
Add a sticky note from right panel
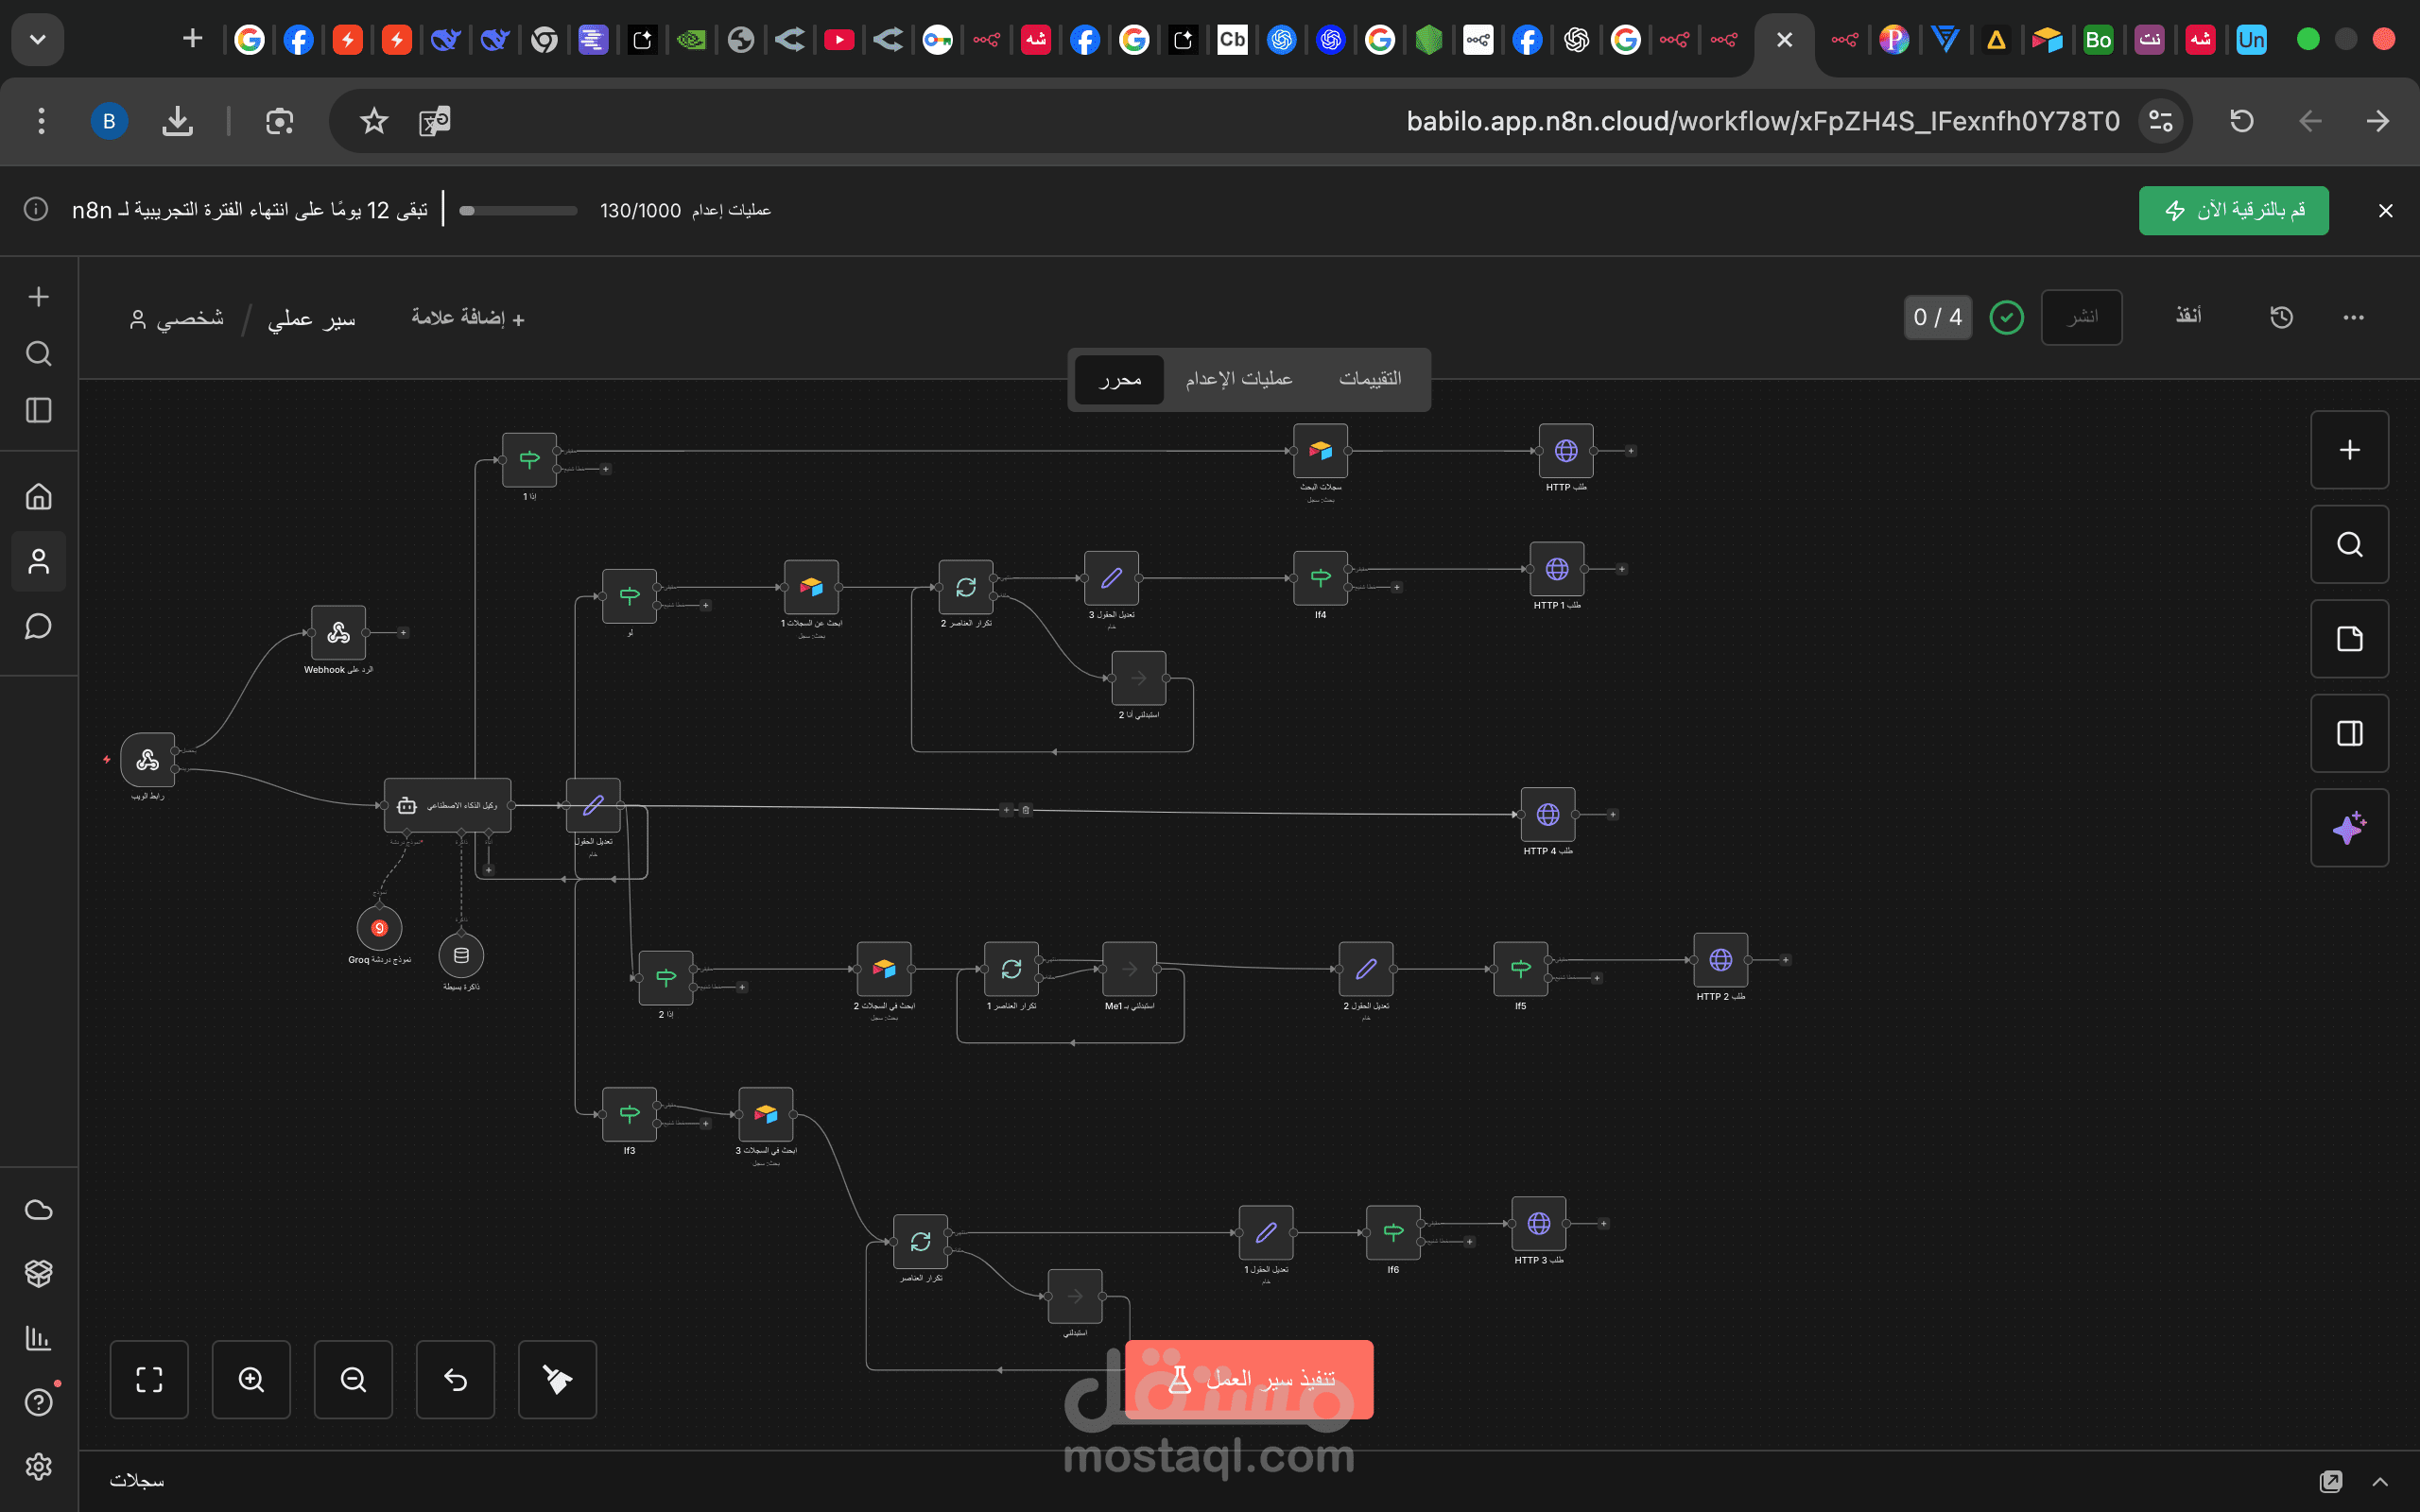click(x=2349, y=639)
